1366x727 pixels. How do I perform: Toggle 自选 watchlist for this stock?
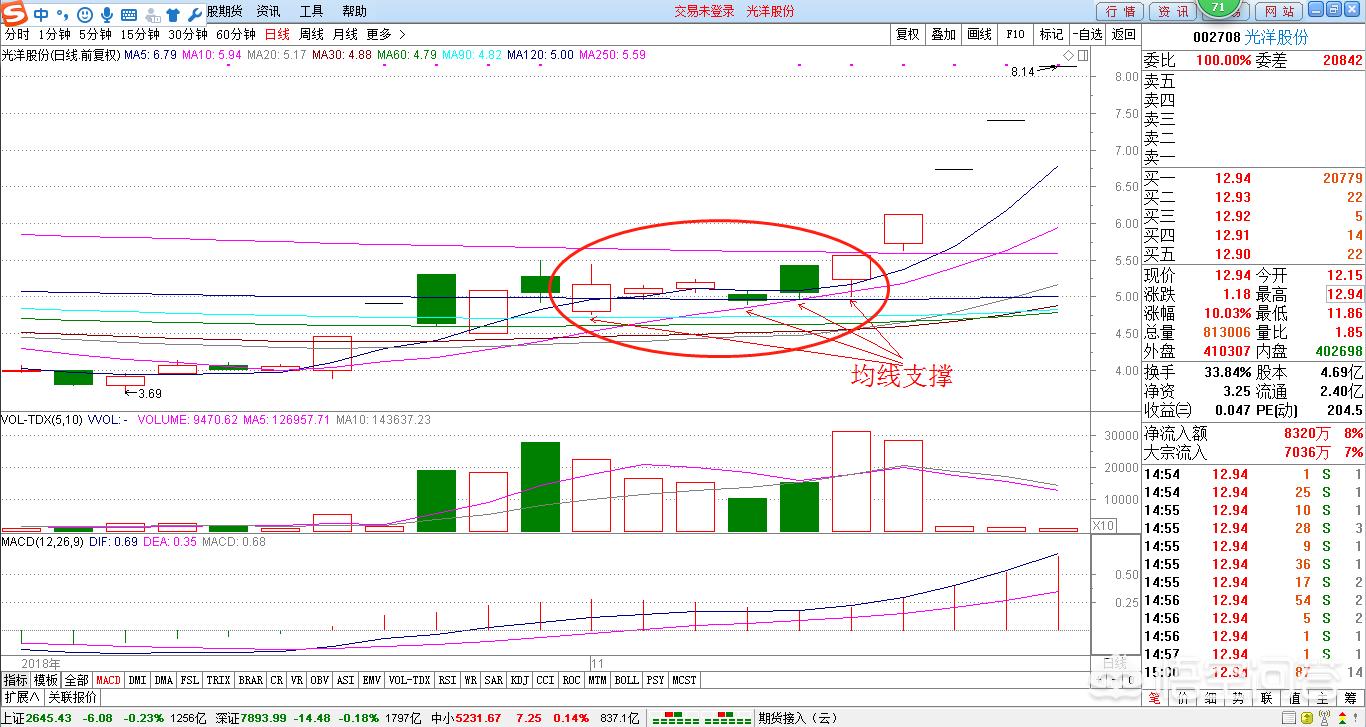click(x=1088, y=34)
